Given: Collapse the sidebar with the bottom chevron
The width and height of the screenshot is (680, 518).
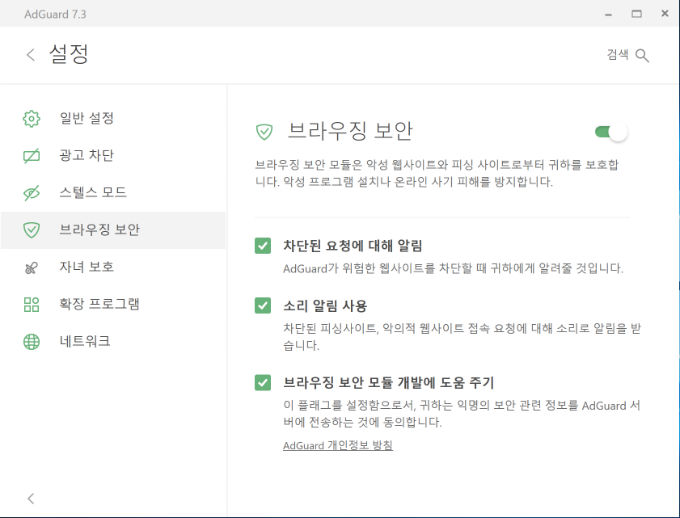Looking at the screenshot, I should 30,498.
